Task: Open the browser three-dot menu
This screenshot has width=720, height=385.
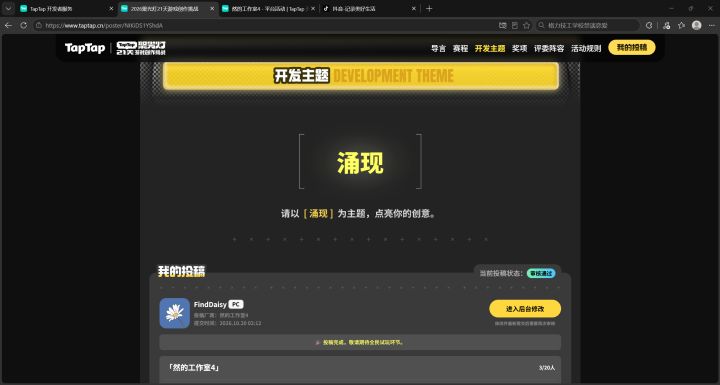Action: 712,25
